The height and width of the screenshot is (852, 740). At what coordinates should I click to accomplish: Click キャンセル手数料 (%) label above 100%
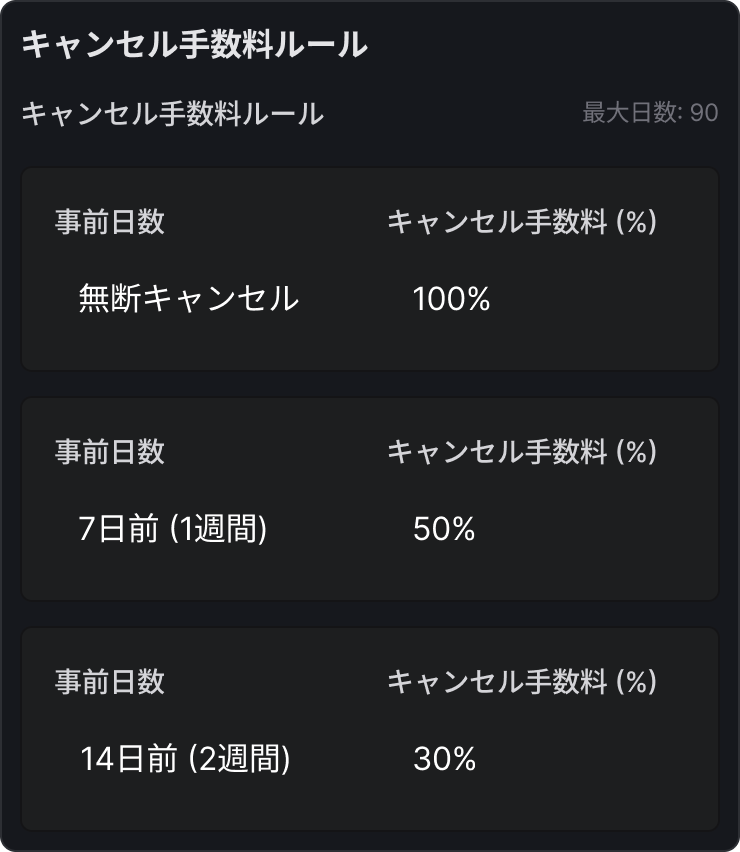[x=521, y=222]
